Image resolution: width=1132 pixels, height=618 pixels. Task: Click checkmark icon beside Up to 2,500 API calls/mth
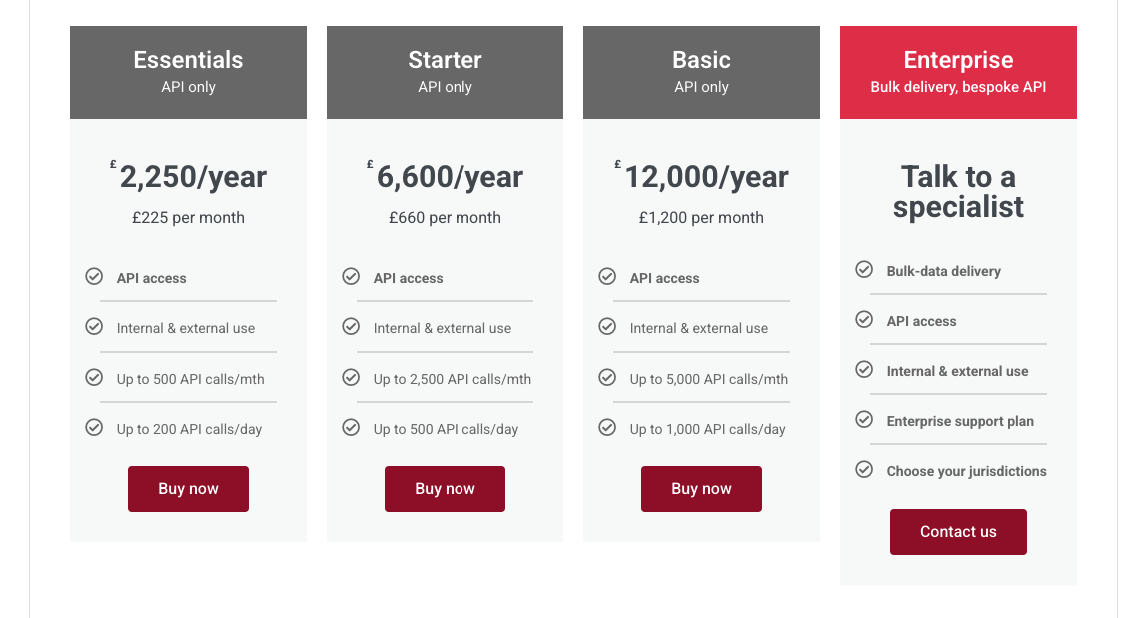pos(351,378)
